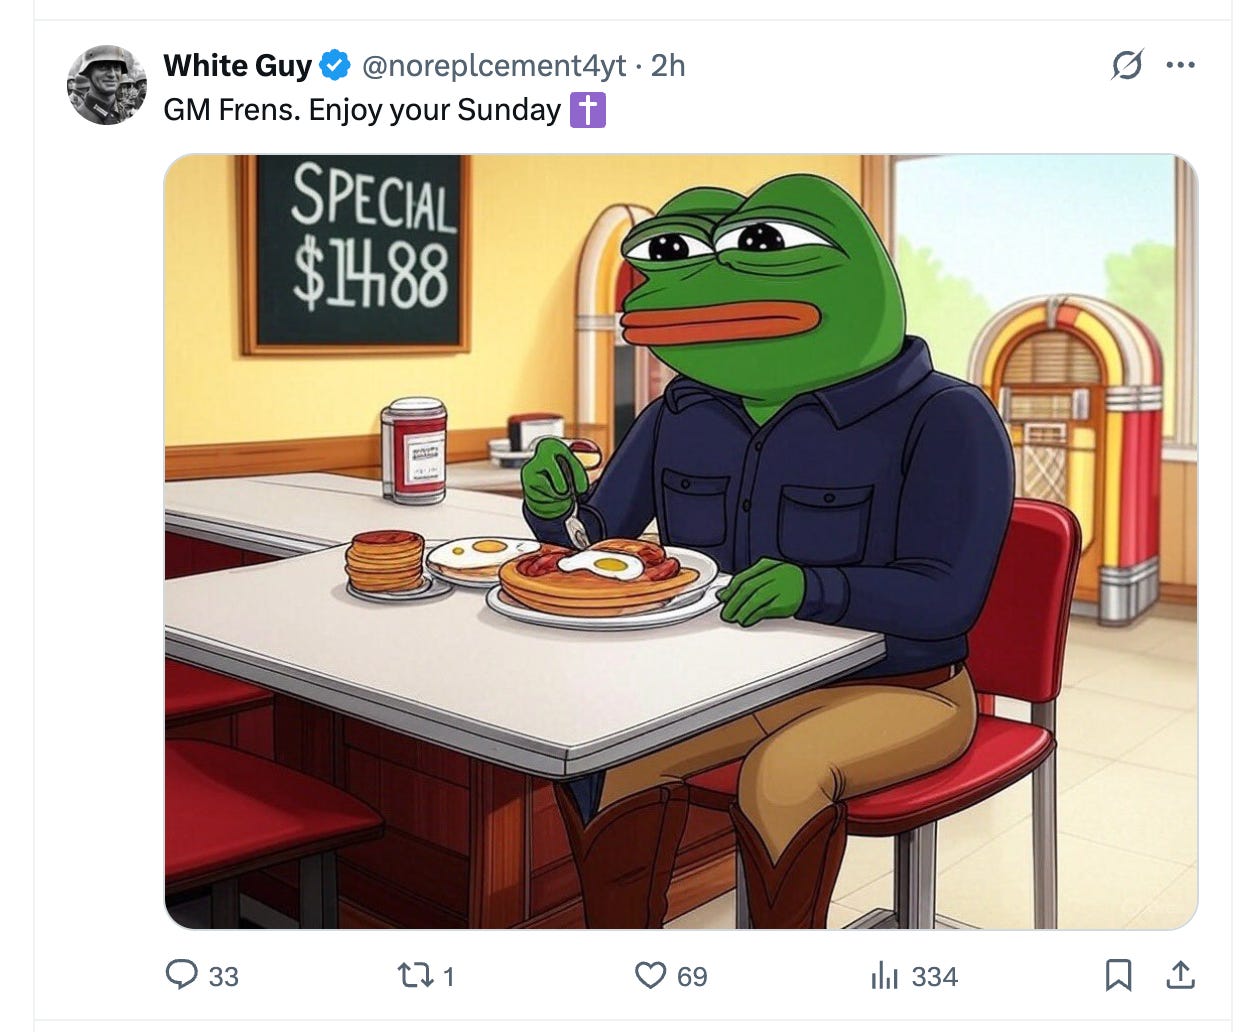Open the author's gray @handle link

494,66
